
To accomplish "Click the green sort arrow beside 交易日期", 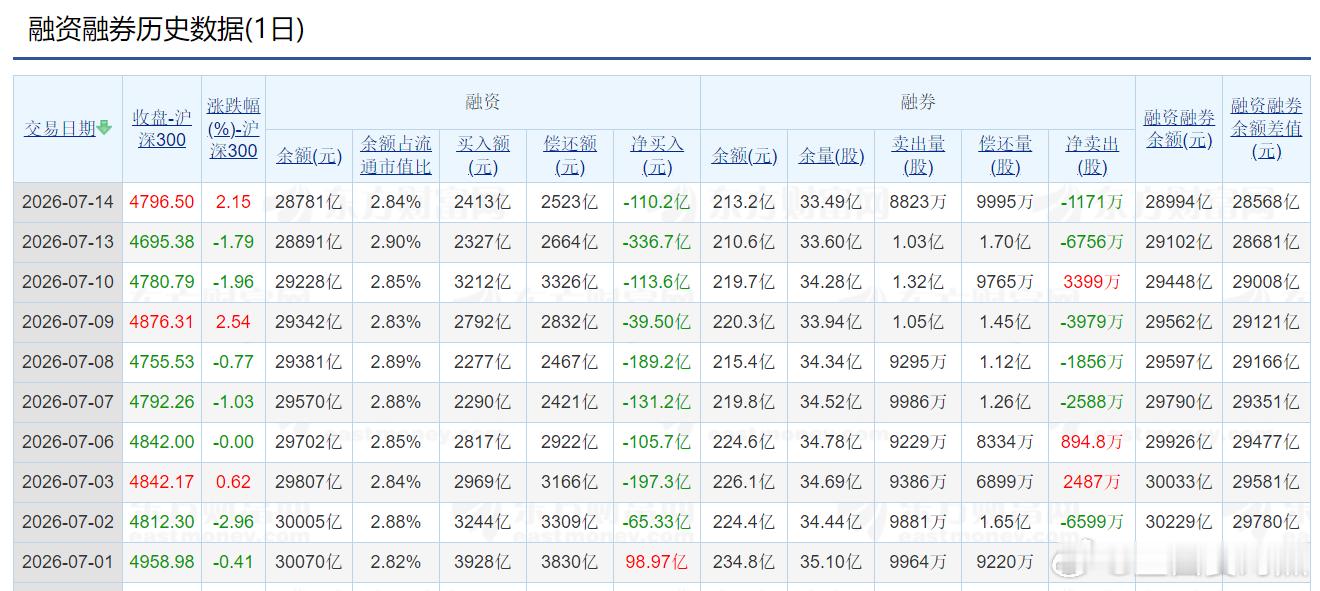I will (x=104, y=128).
